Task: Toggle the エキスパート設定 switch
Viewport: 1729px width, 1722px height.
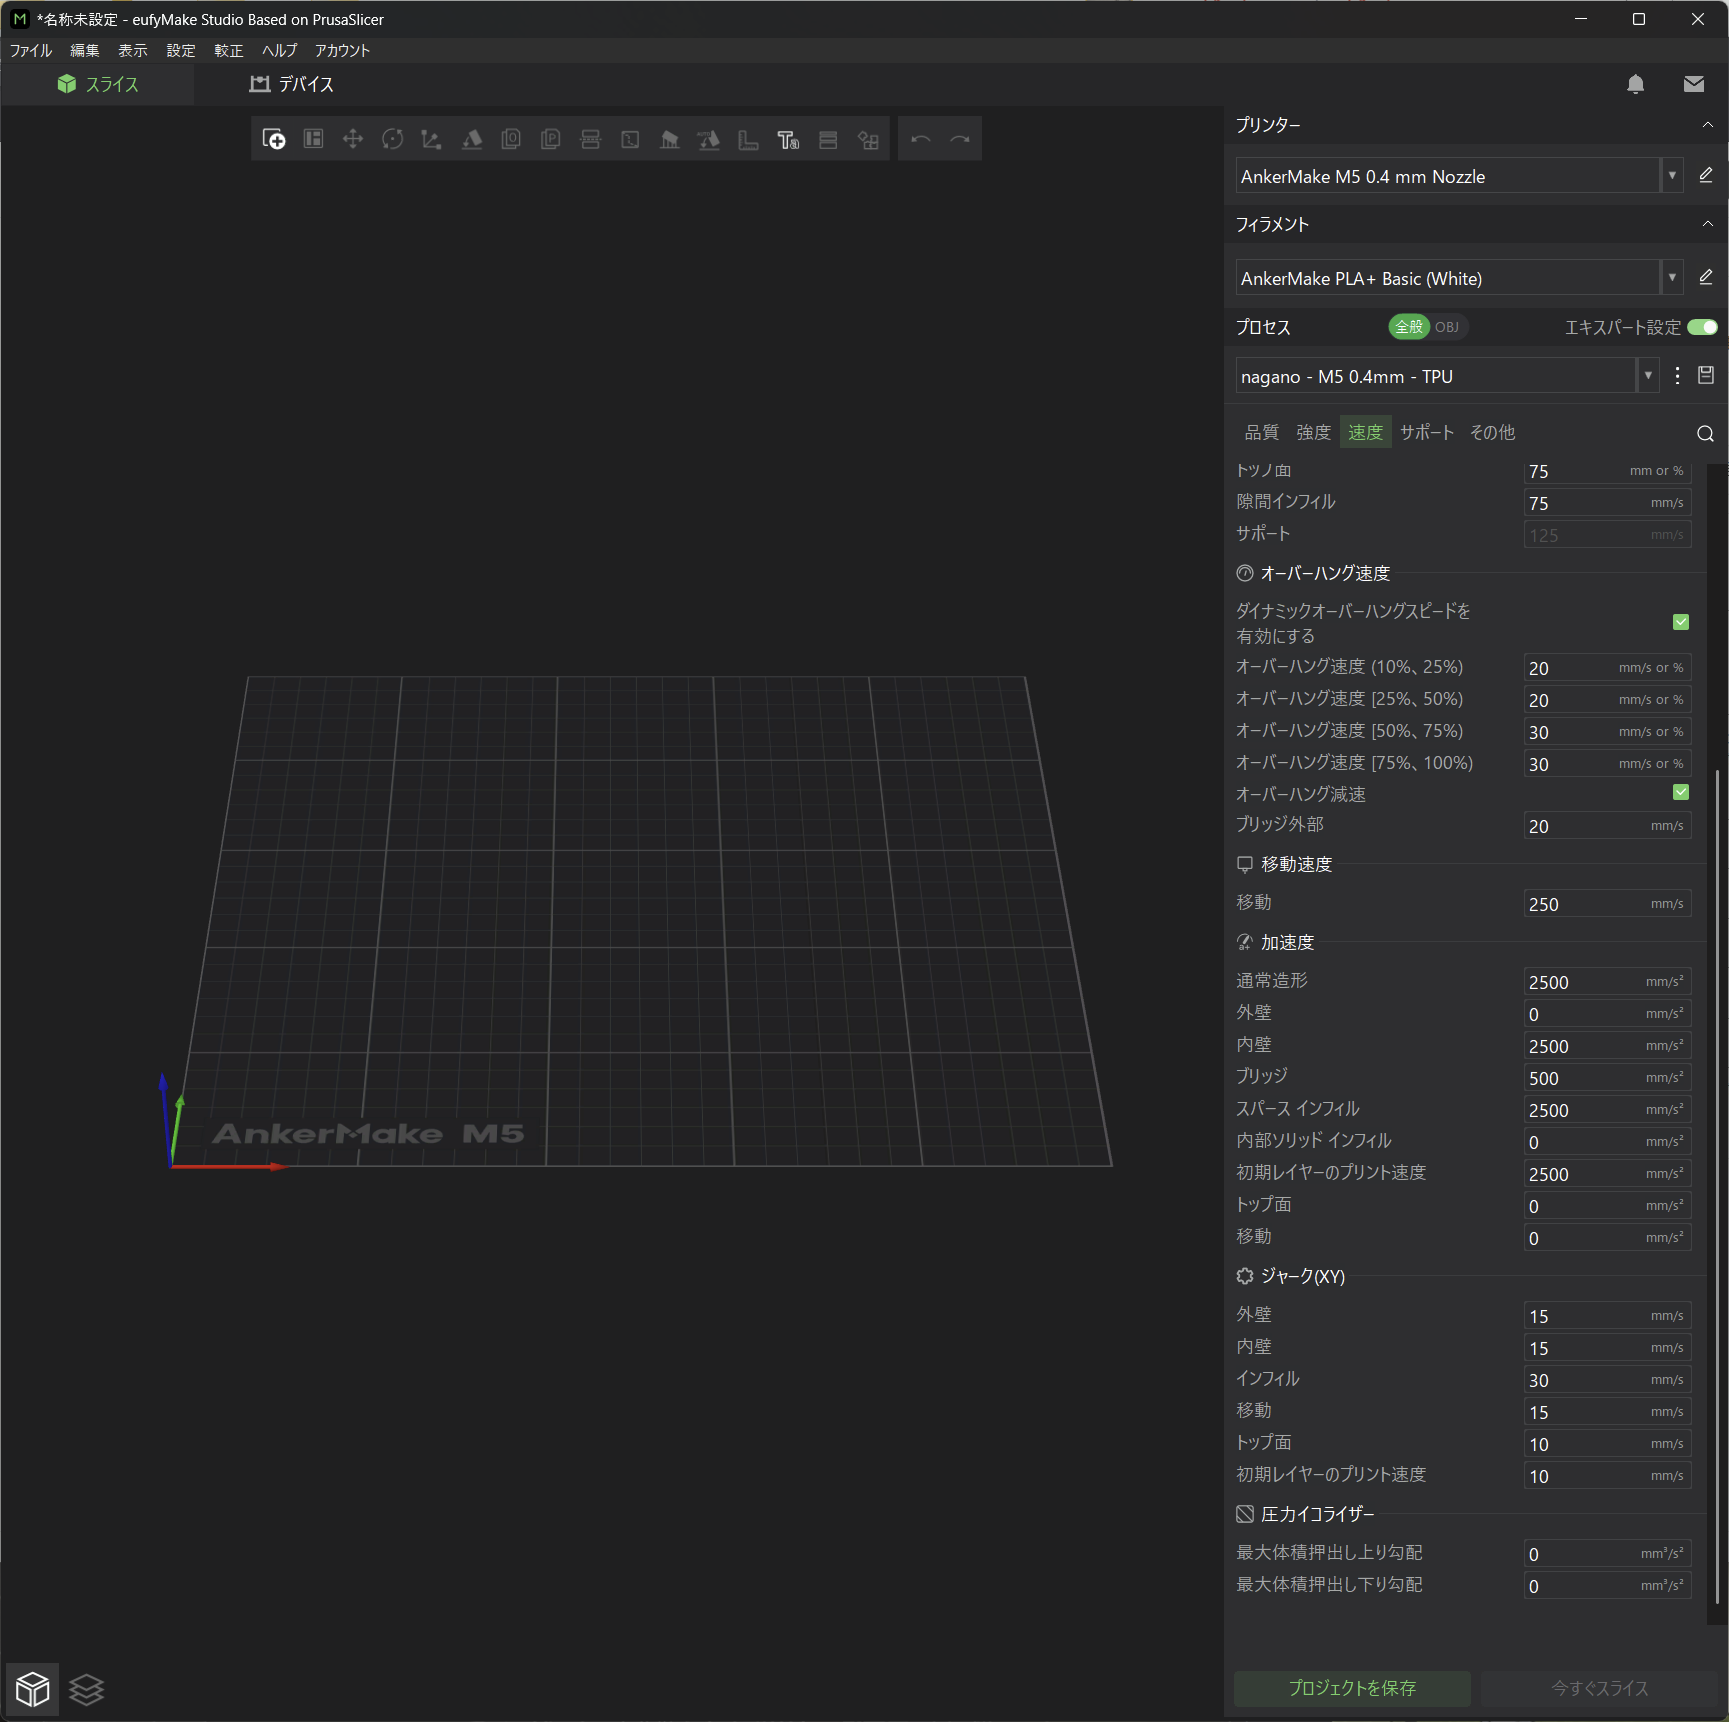Action: click(1702, 327)
